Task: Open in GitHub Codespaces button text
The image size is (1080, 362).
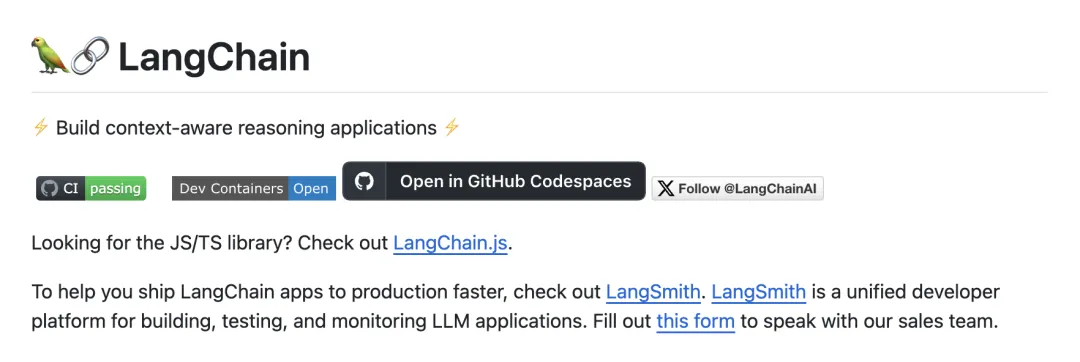Action: pyautogui.click(x=515, y=181)
